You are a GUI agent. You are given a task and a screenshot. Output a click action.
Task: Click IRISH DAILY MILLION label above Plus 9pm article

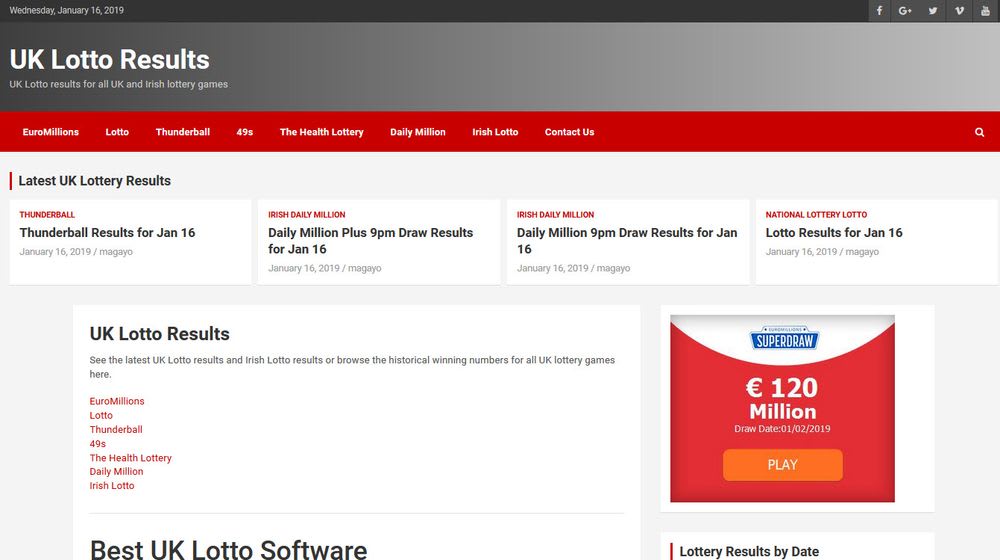coord(307,215)
